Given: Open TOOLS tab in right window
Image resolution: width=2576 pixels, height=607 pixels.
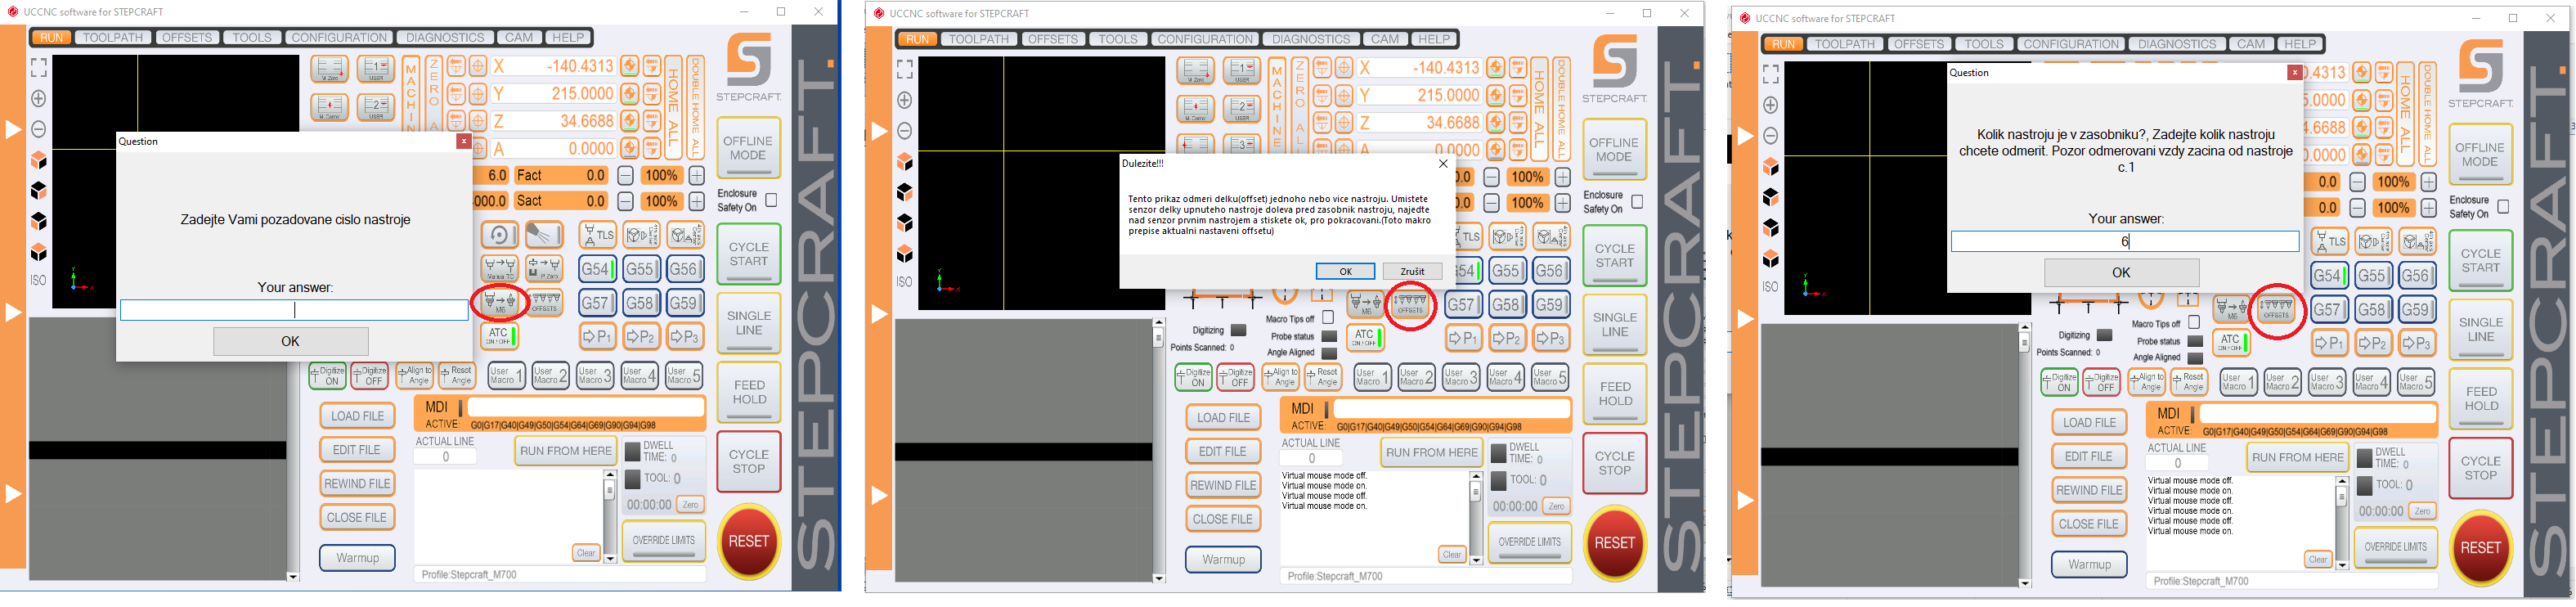Looking at the screenshot, I should (1984, 44).
